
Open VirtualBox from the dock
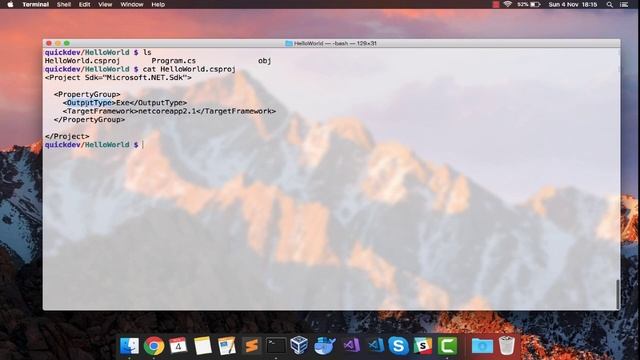(x=299, y=346)
